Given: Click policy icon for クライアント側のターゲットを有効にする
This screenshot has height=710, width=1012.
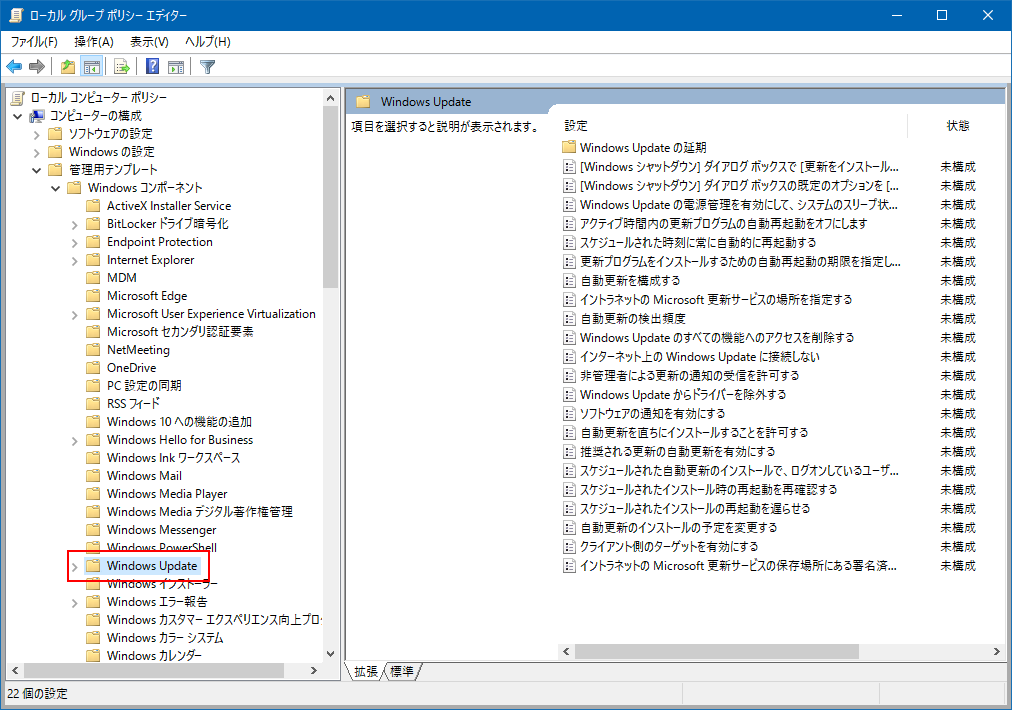Looking at the screenshot, I should click(569, 547).
